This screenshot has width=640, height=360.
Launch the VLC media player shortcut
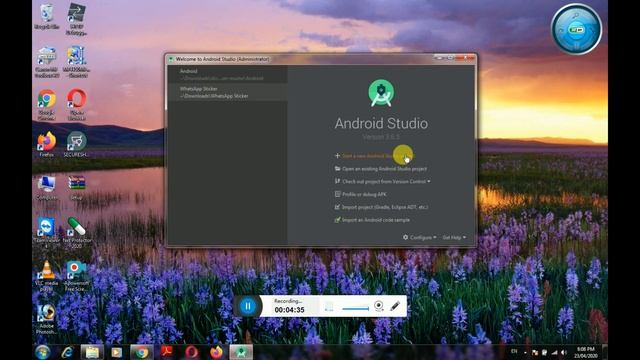(47, 276)
